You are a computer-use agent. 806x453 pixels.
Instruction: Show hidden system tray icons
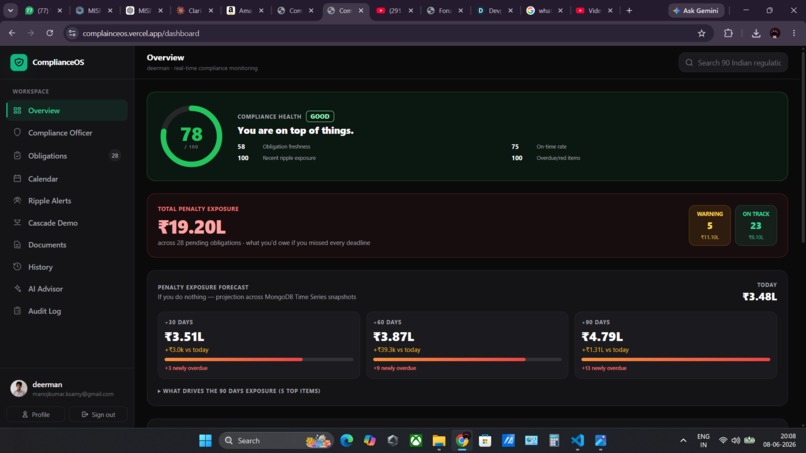(x=683, y=441)
